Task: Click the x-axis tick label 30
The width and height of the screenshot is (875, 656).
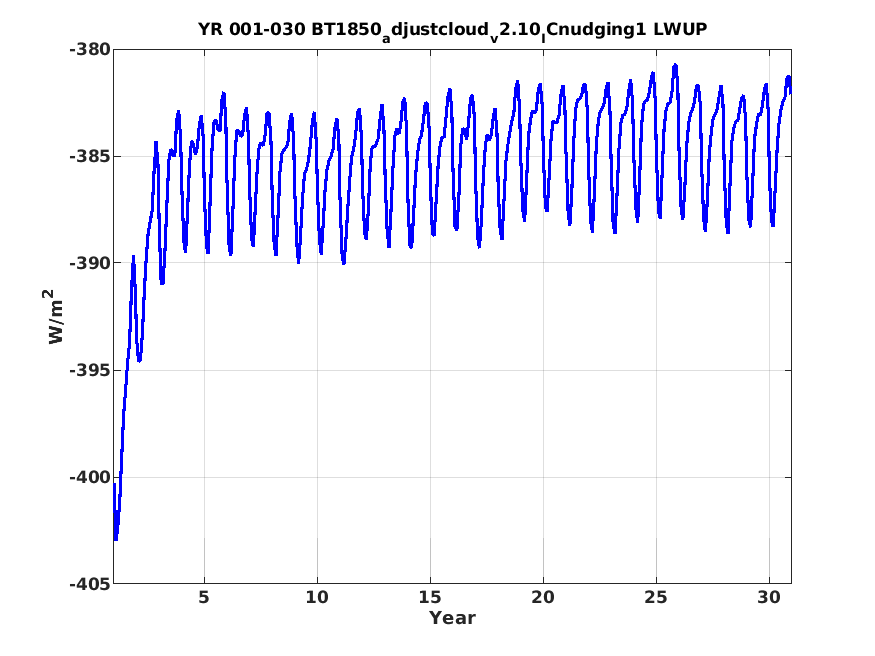Action: (x=769, y=597)
